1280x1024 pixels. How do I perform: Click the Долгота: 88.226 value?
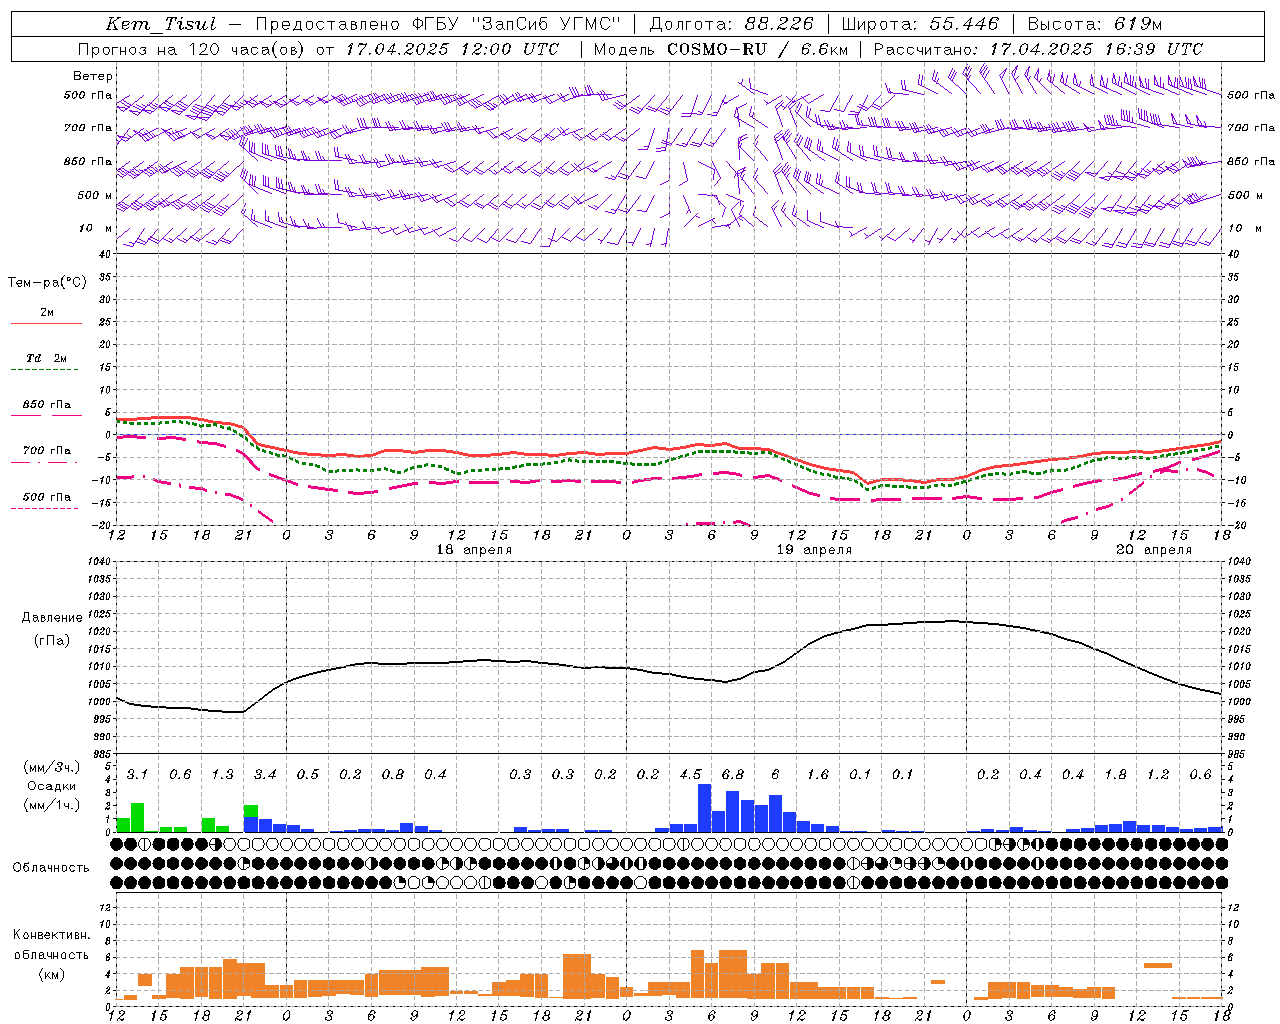[x=732, y=24]
